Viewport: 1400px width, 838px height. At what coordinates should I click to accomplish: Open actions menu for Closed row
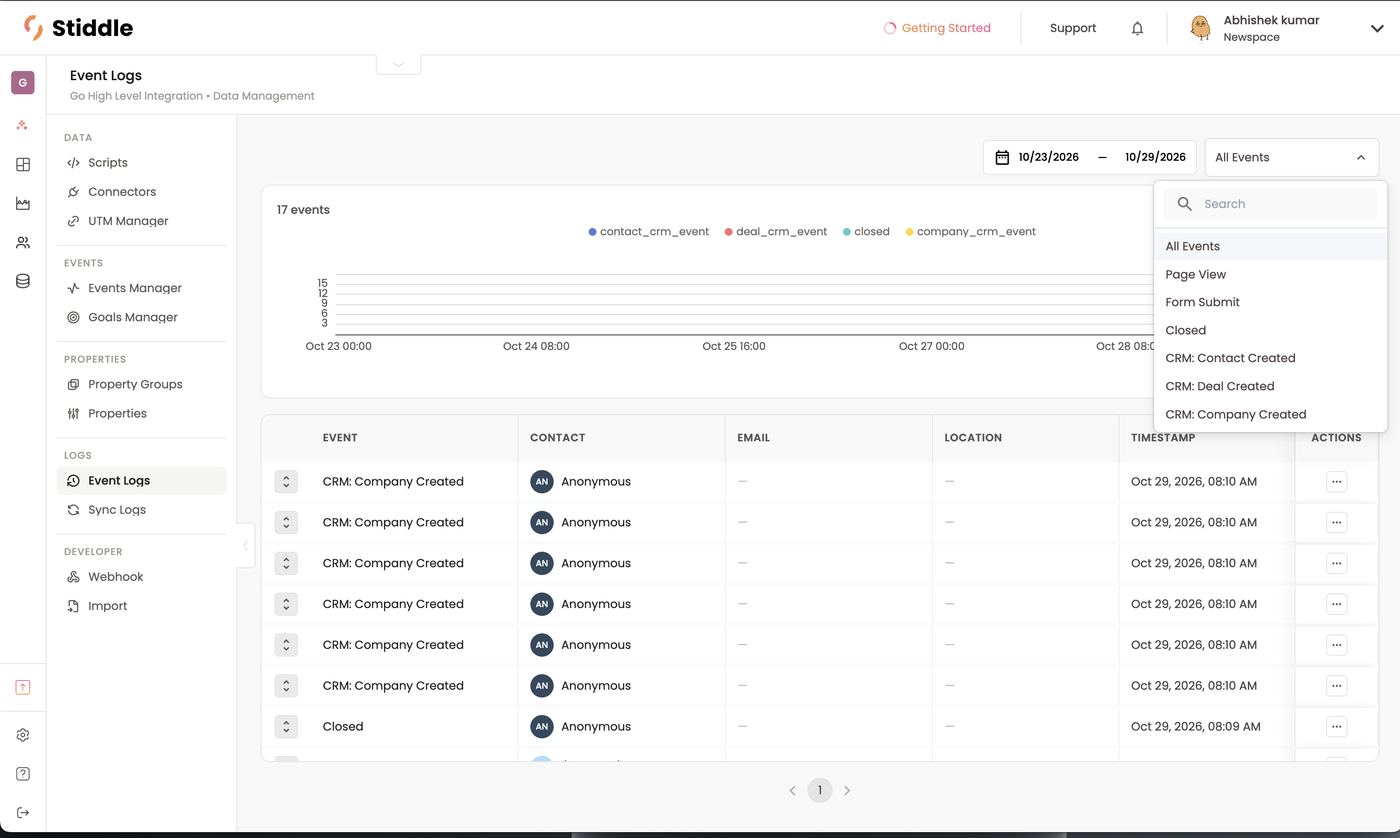click(1336, 727)
